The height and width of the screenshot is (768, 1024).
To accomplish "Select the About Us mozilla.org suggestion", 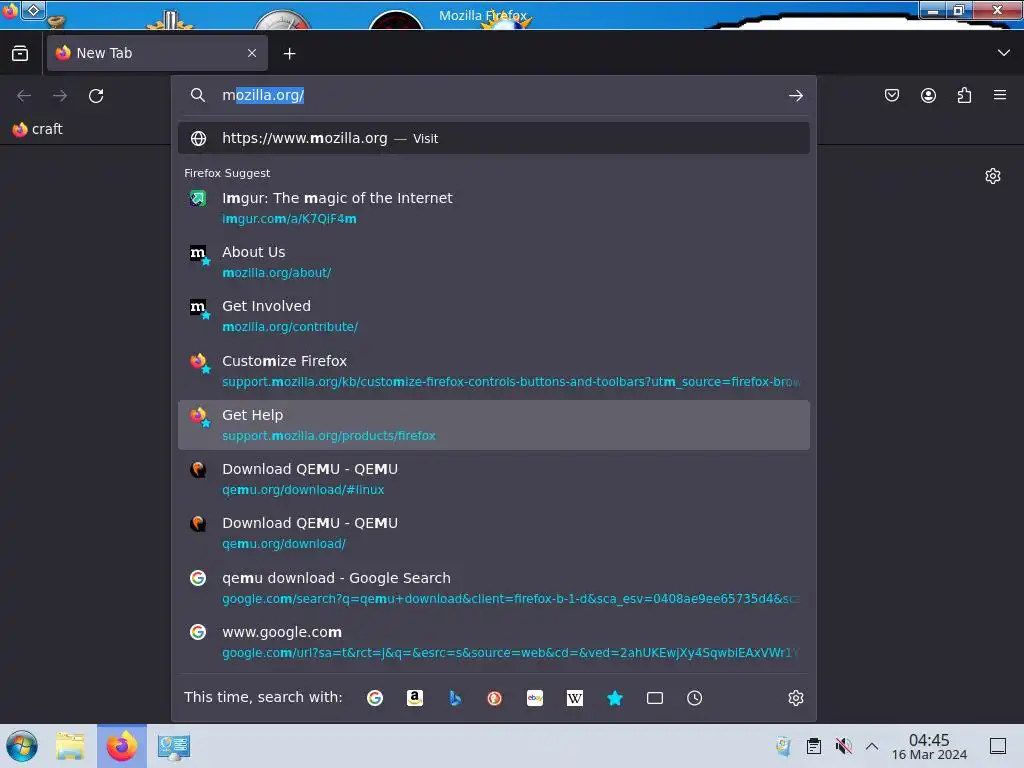I will pos(494,262).
